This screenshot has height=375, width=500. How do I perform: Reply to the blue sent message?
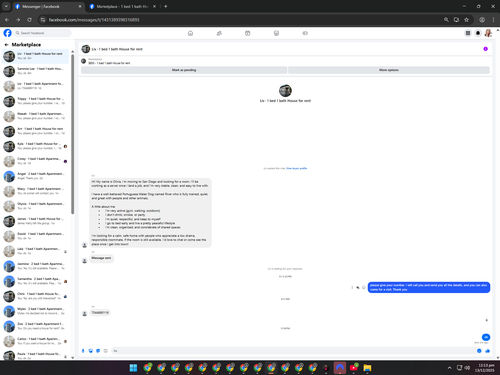pos(358,287)
